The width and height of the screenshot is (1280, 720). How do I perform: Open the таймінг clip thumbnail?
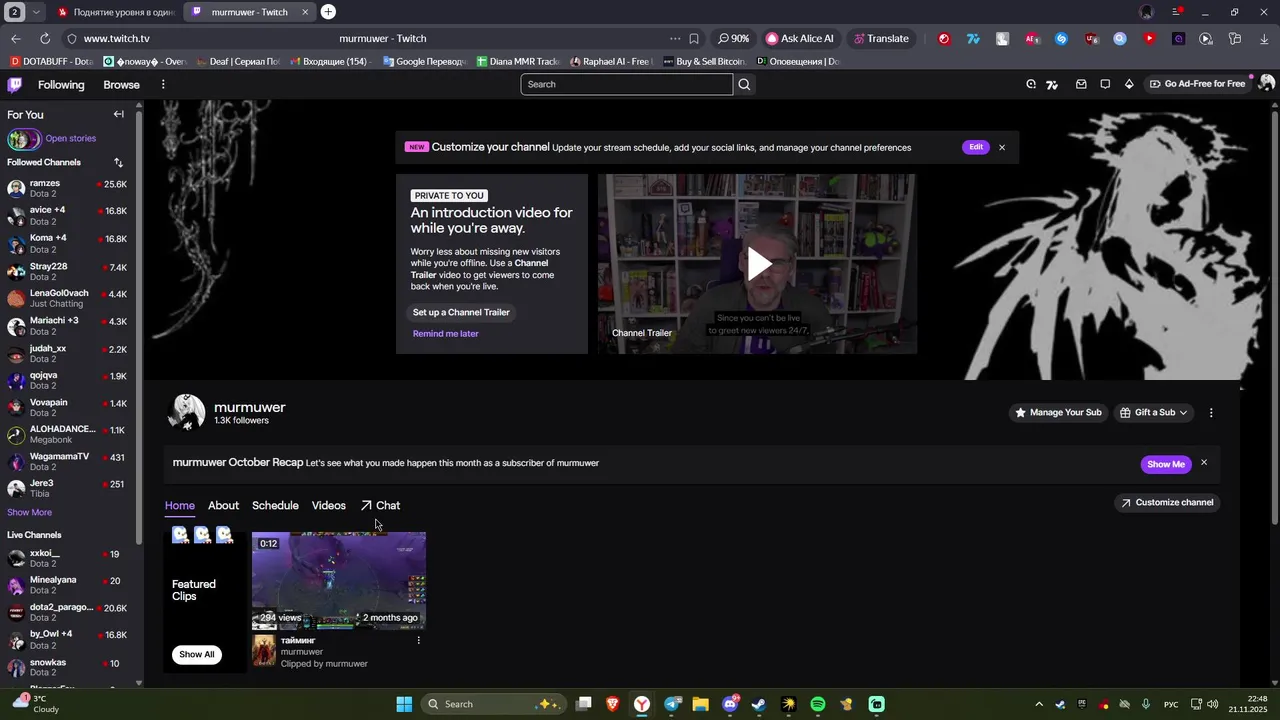339,580
